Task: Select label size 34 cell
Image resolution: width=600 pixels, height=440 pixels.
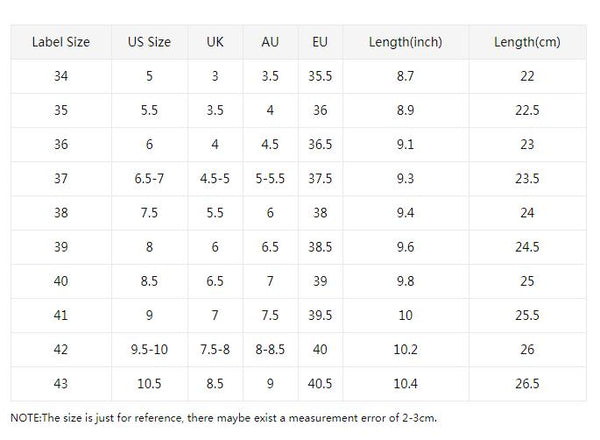Action: (61, 76)
